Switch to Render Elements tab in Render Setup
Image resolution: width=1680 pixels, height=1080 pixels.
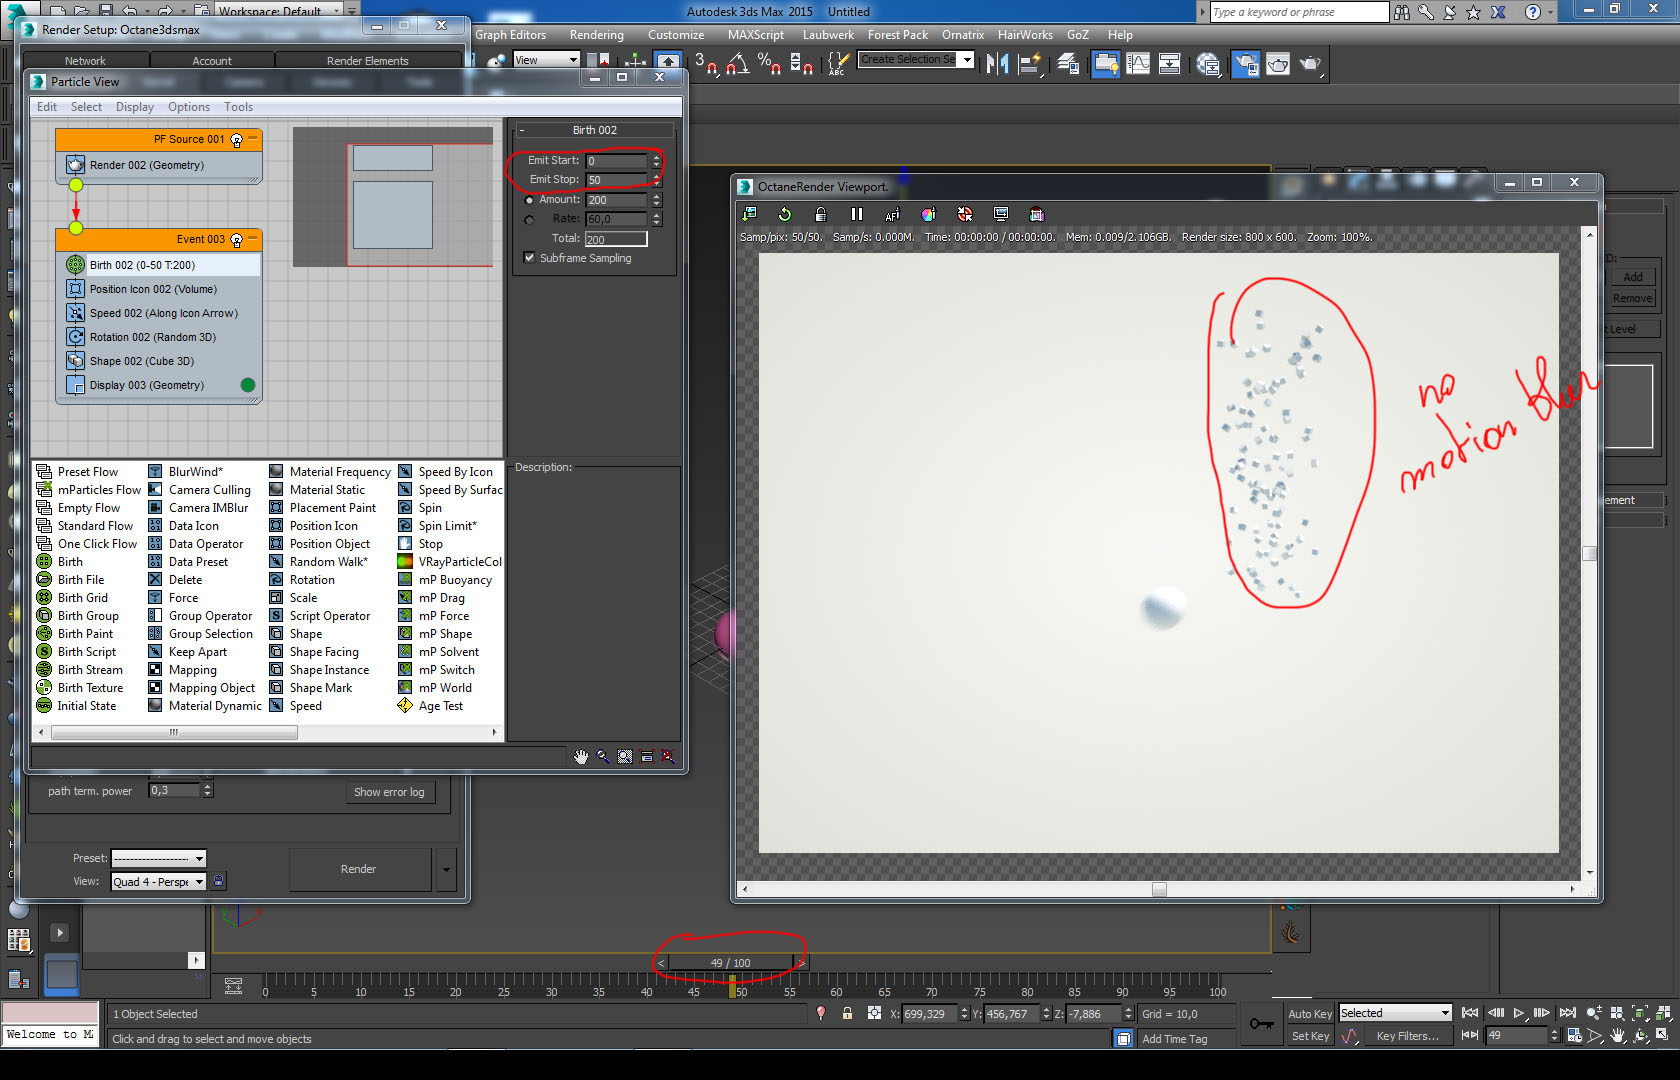pos(367,61)
